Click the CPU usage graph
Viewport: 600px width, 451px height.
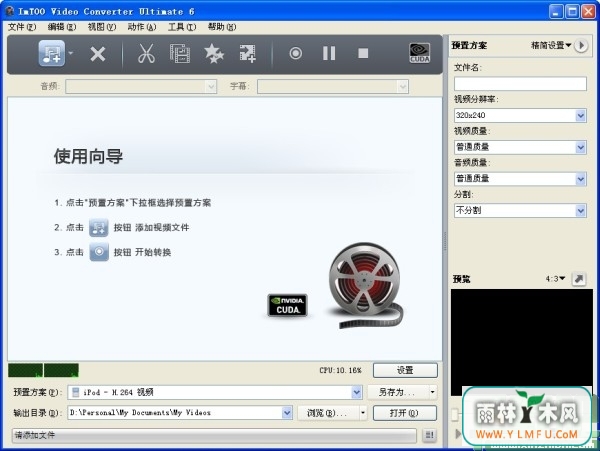coord(43,370)
